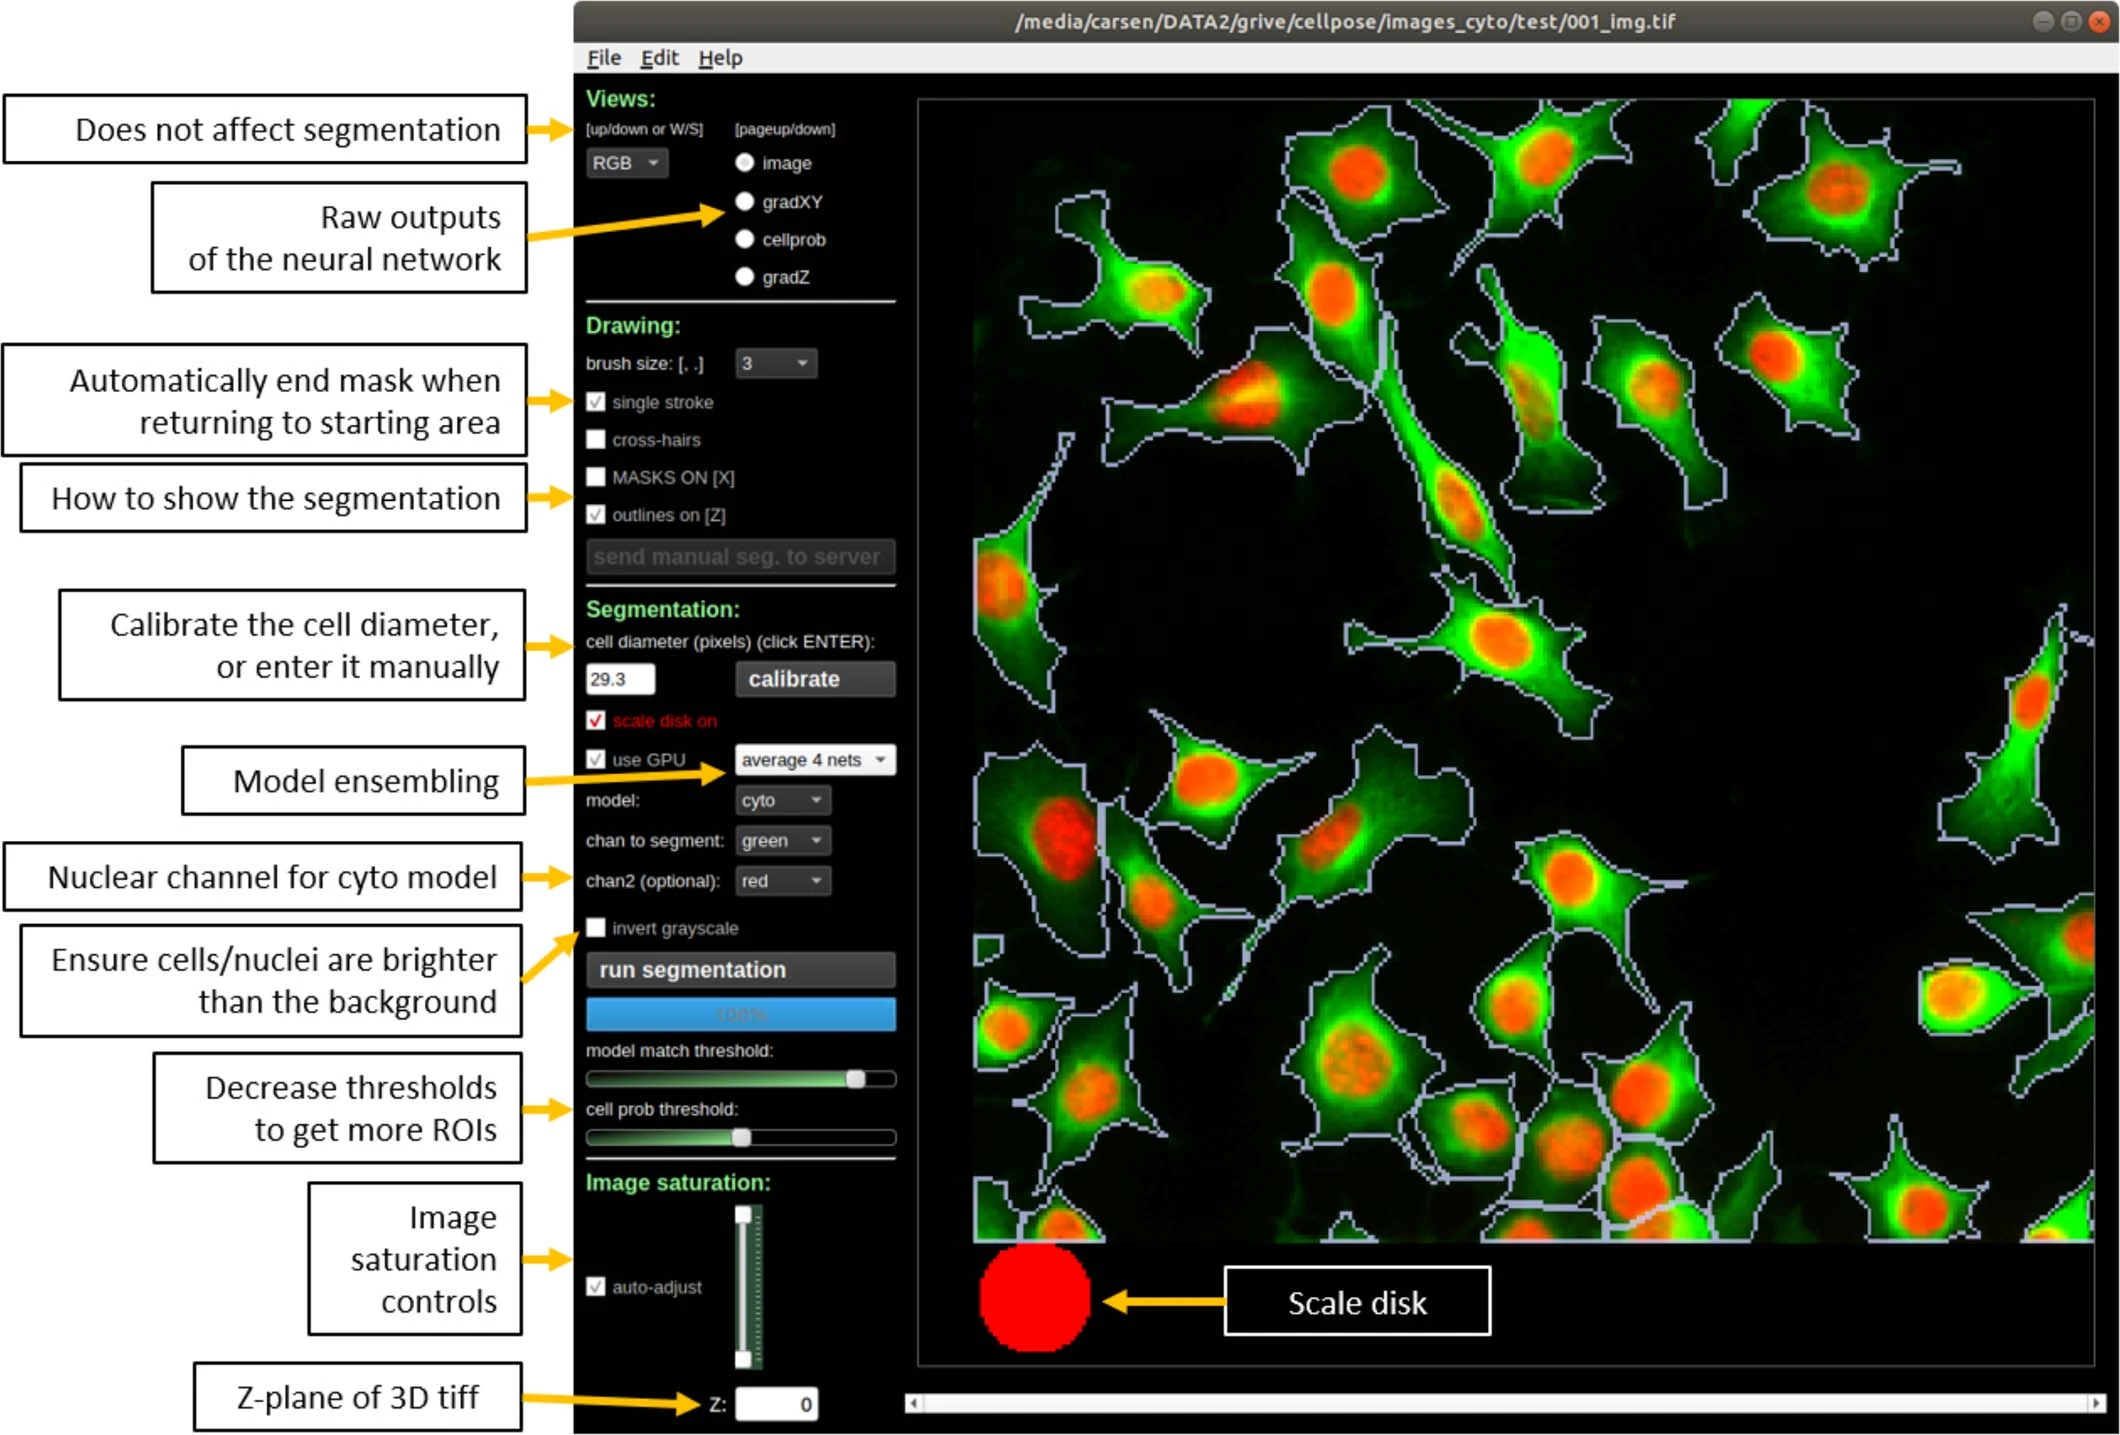
Task: Choose the gradZ view option
Action: [x=744, y=277]
